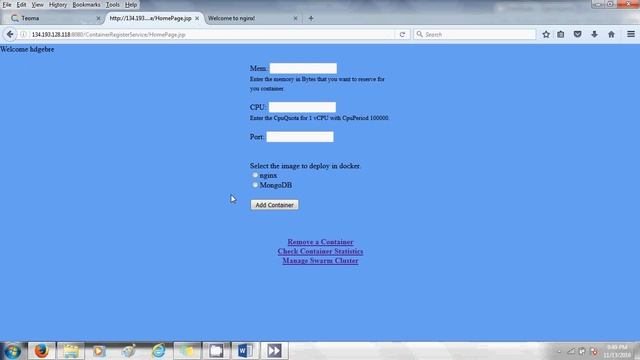Screen dimensions: 640x360
Task: Close the HomePage.jsp tab
Action: tap(197, 18)
